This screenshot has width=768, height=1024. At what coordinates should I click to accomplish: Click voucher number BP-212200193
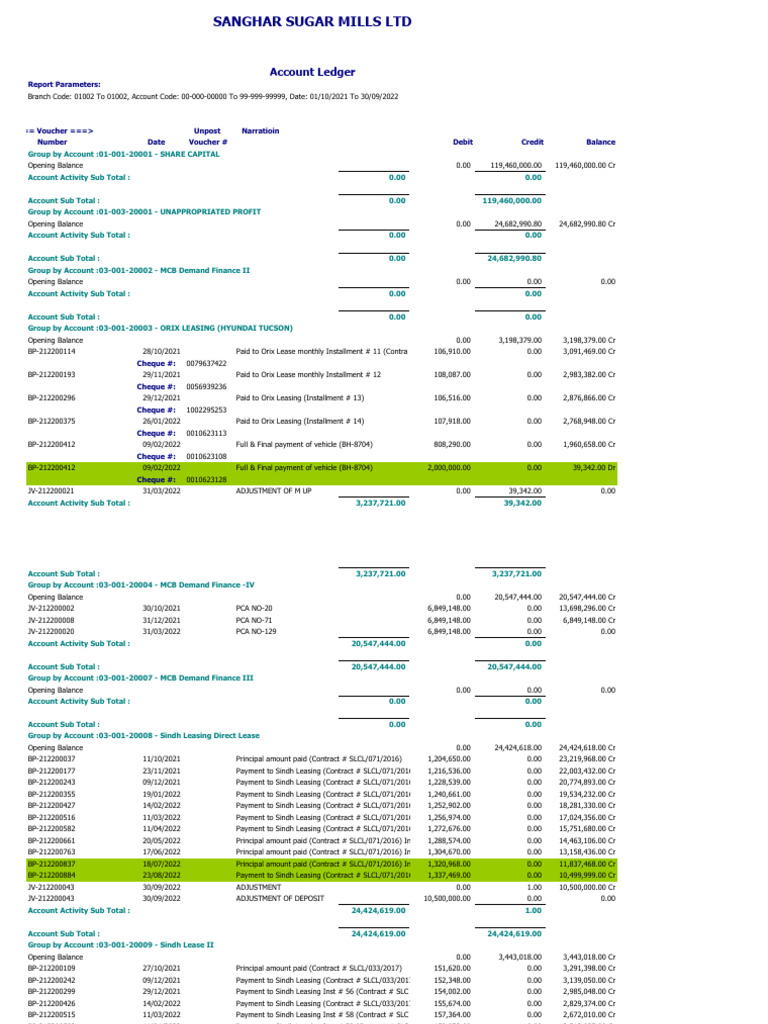click(x=52, y=375)
